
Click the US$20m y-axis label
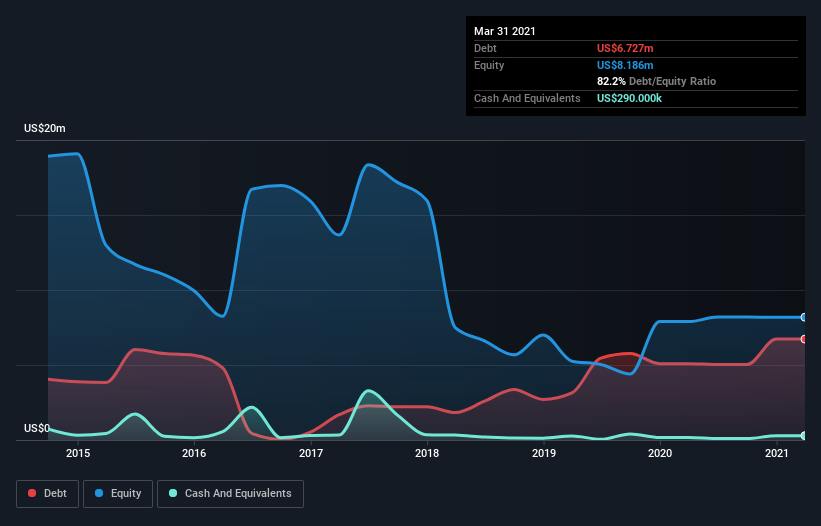[45, 128]
